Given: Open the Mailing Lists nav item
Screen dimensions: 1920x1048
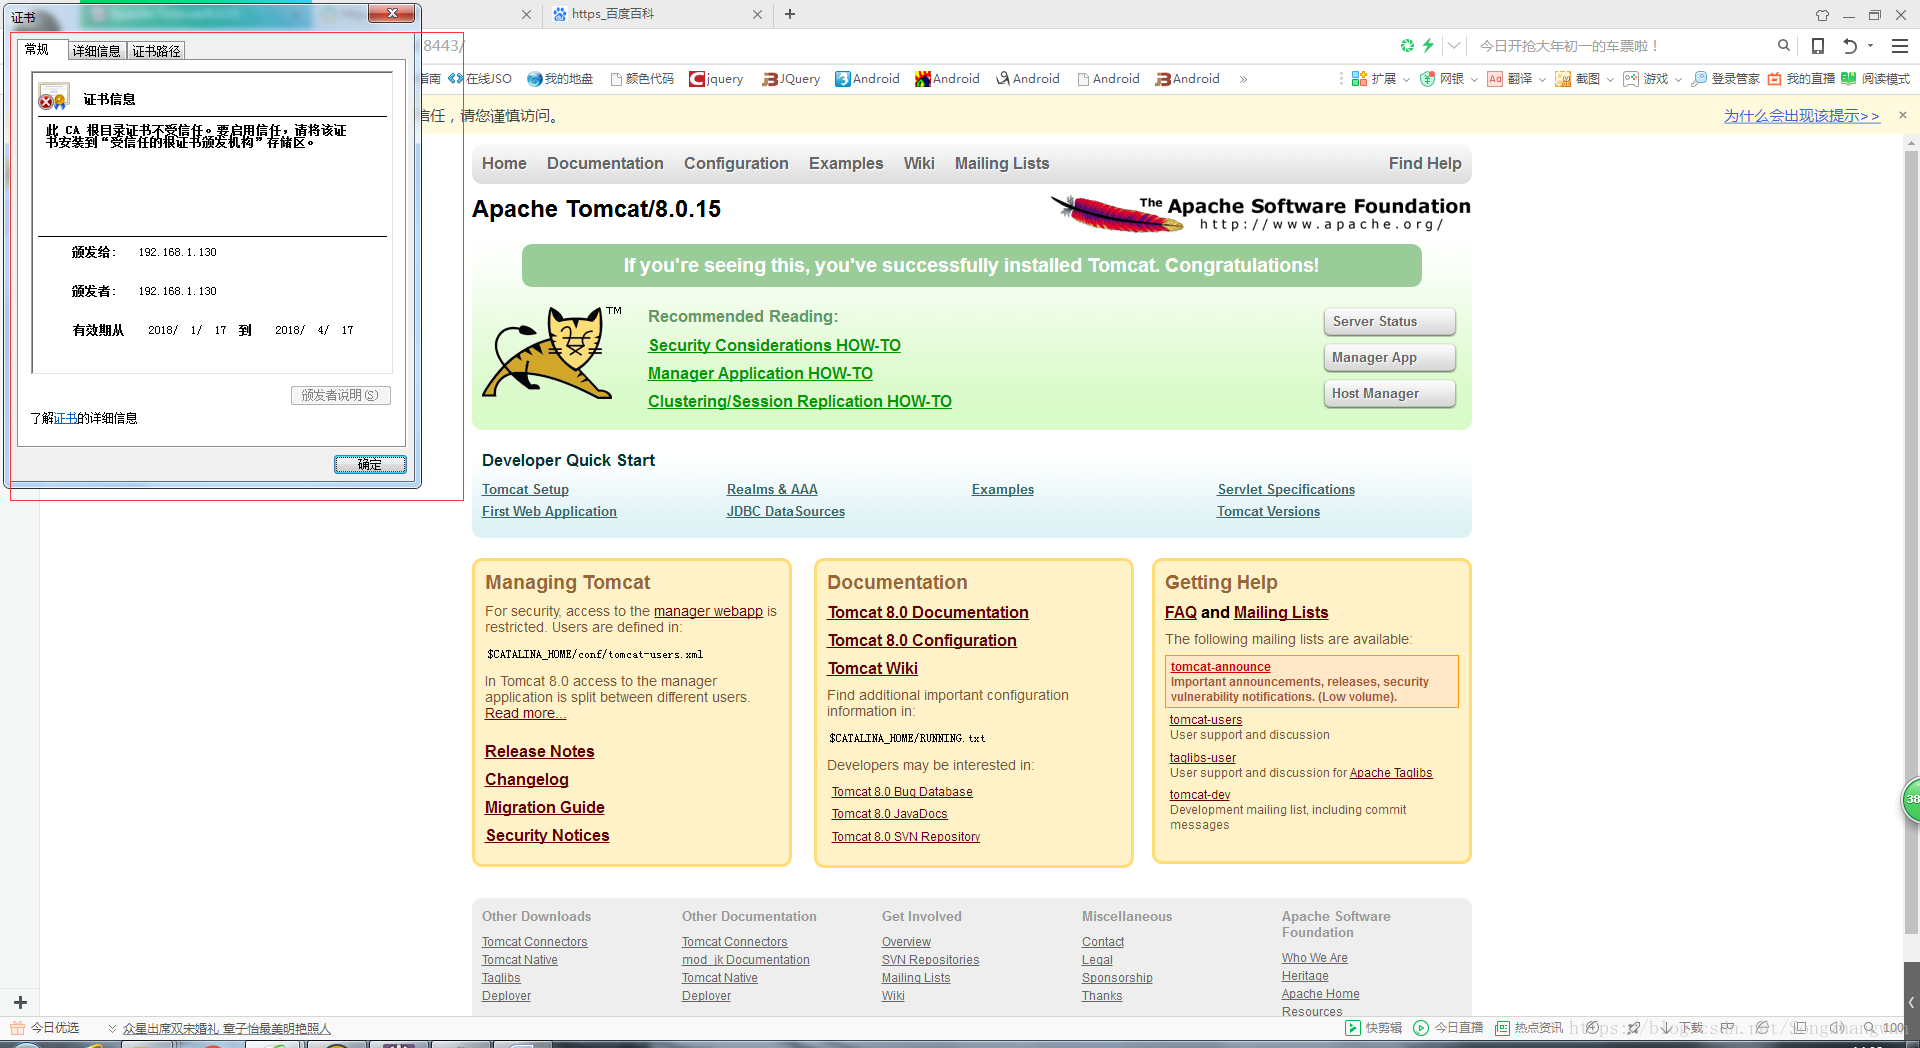Looking at the screenshot, I should point(1002,163).
